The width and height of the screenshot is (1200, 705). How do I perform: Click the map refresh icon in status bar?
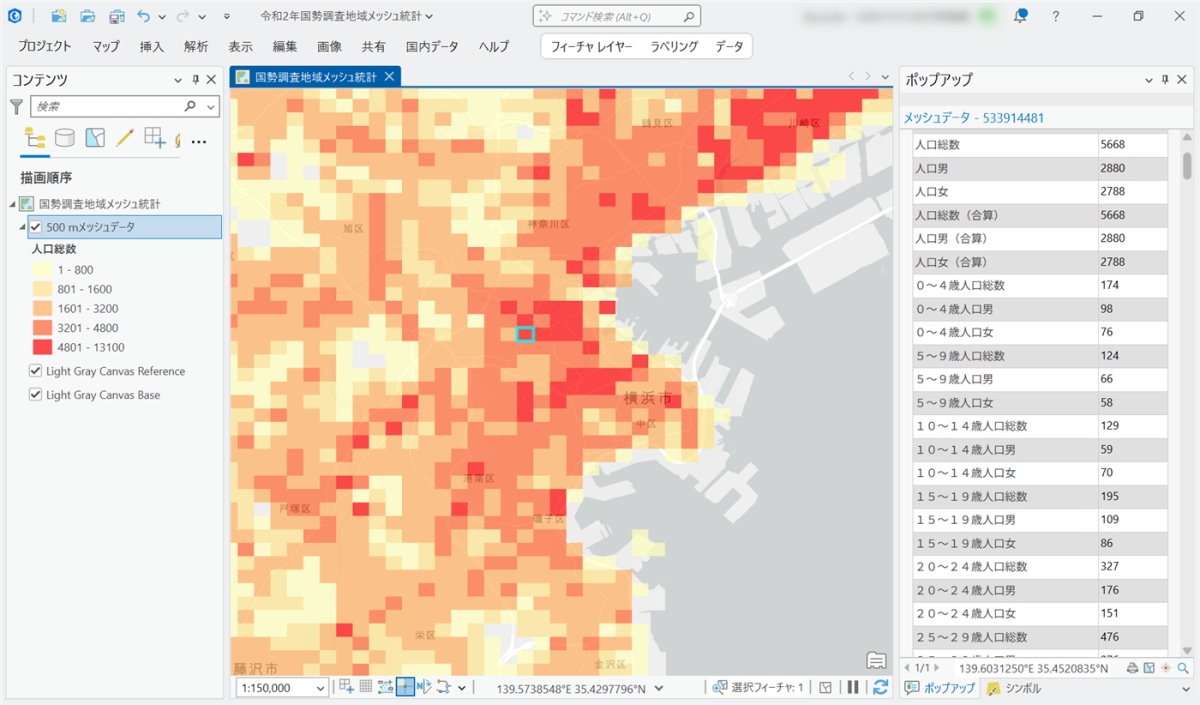[x=880, y=687]
